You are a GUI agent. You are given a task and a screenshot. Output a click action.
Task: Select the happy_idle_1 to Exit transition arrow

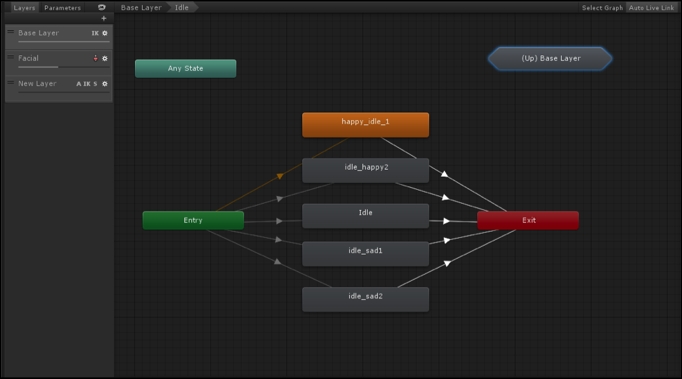tap(444, 174)
